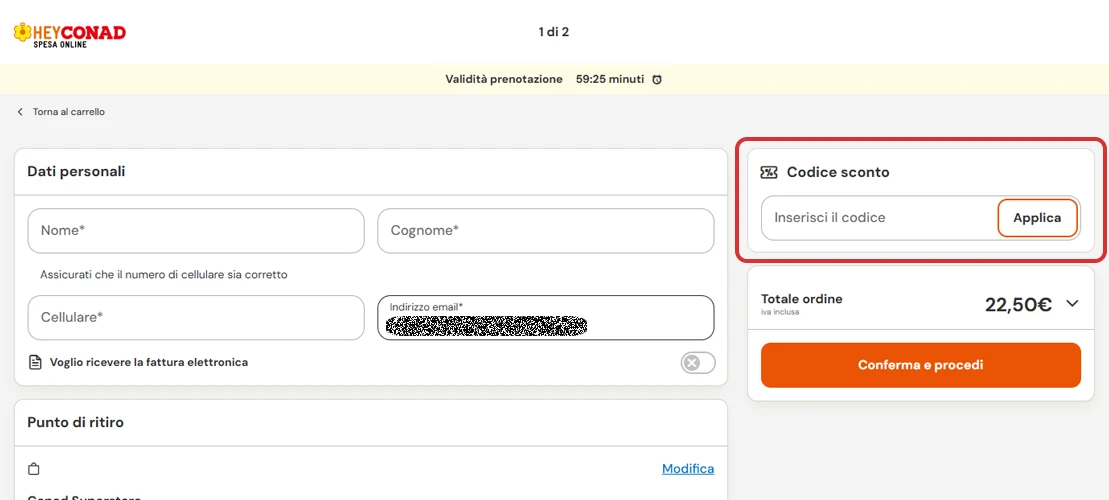Click the Modifica link for pickup point

click(x=687, y=469)
